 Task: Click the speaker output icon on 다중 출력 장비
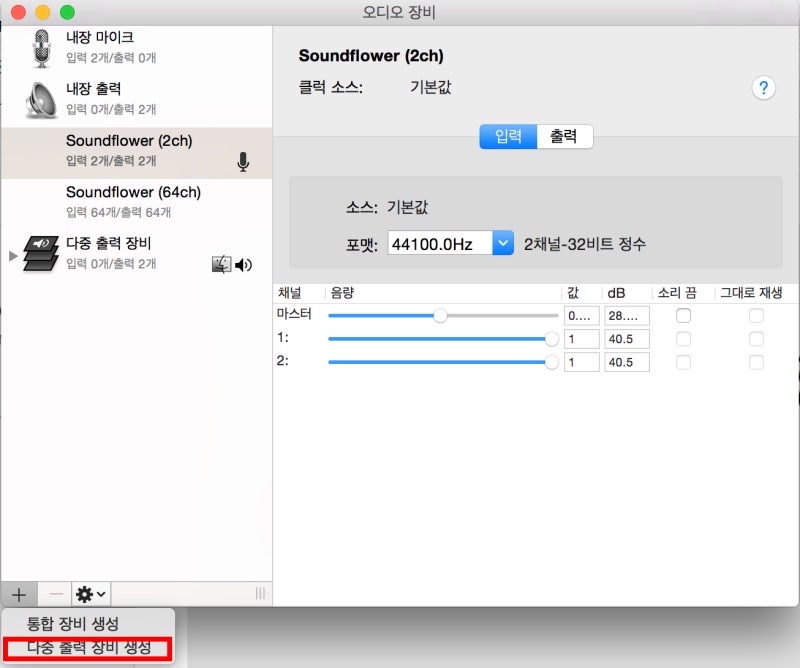(x=243, y=265)
